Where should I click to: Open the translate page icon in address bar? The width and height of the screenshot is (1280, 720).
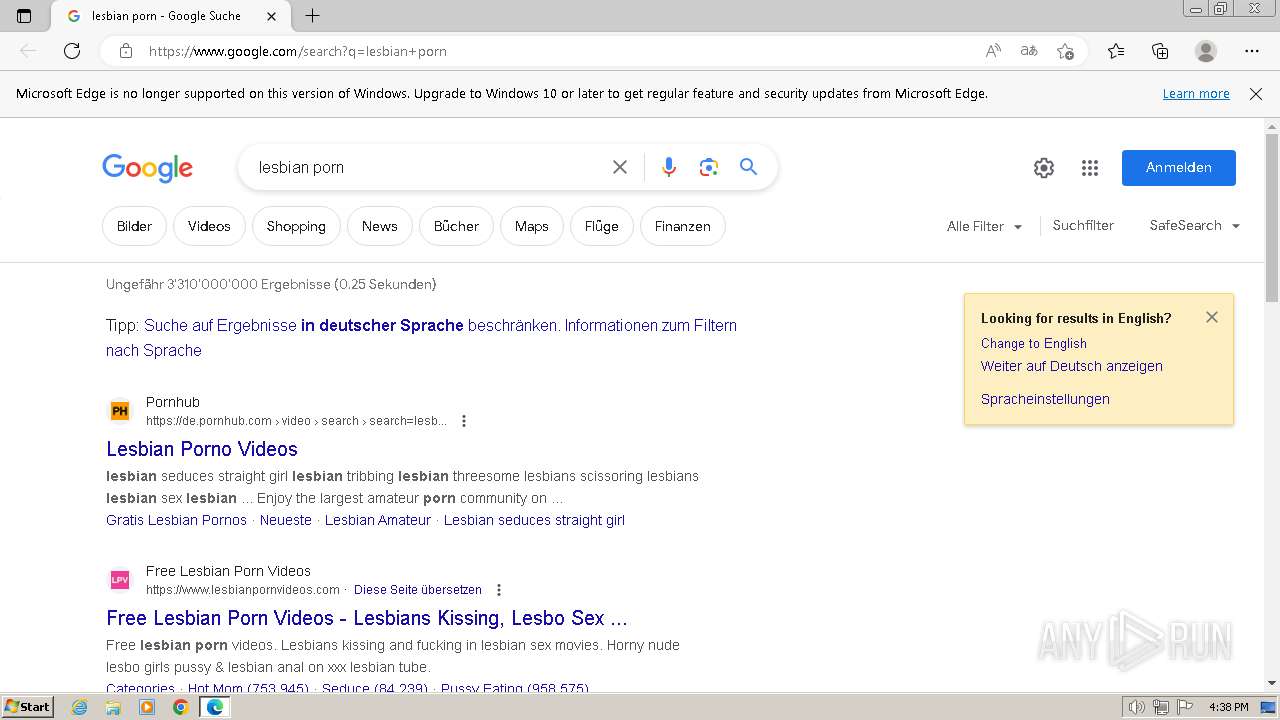pyautogui.click(x=1029, y=51)
